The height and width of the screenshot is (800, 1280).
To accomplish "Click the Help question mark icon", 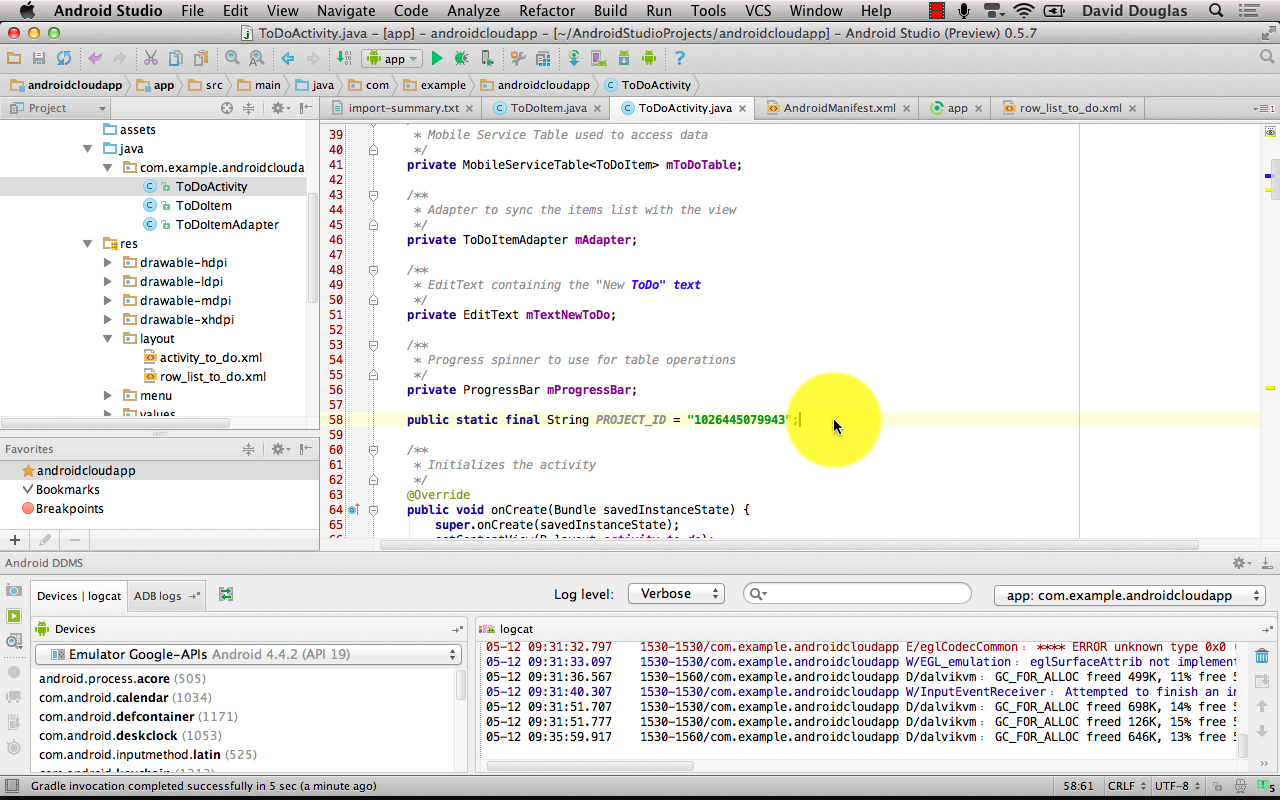I will pos(679,59).
